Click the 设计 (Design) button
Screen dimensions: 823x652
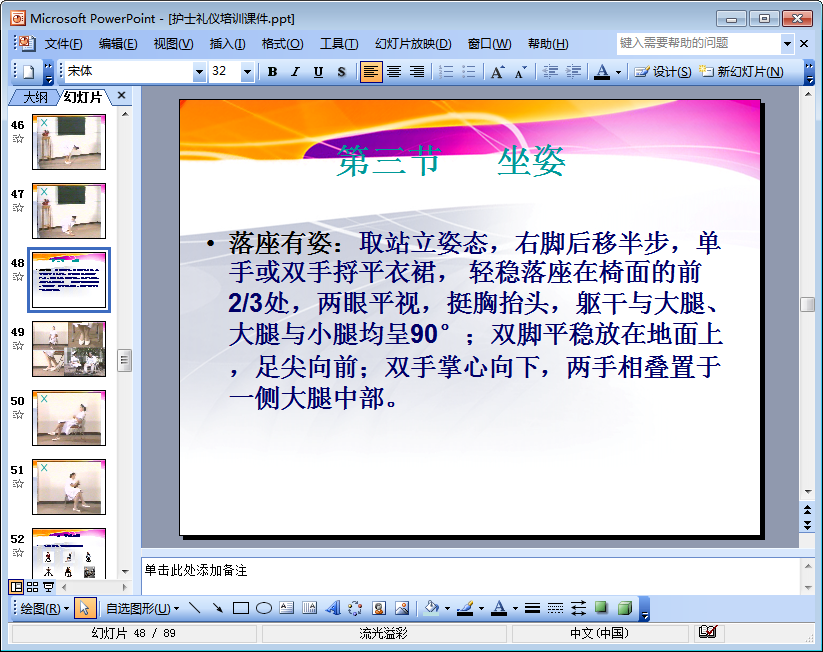(664, 72)
